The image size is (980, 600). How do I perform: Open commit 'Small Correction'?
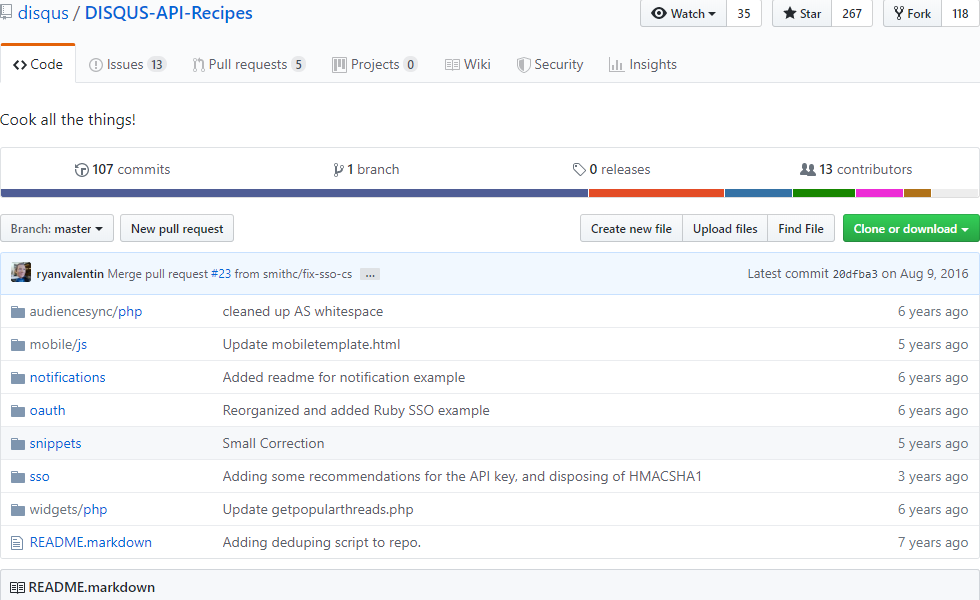[x=273, y=443]
